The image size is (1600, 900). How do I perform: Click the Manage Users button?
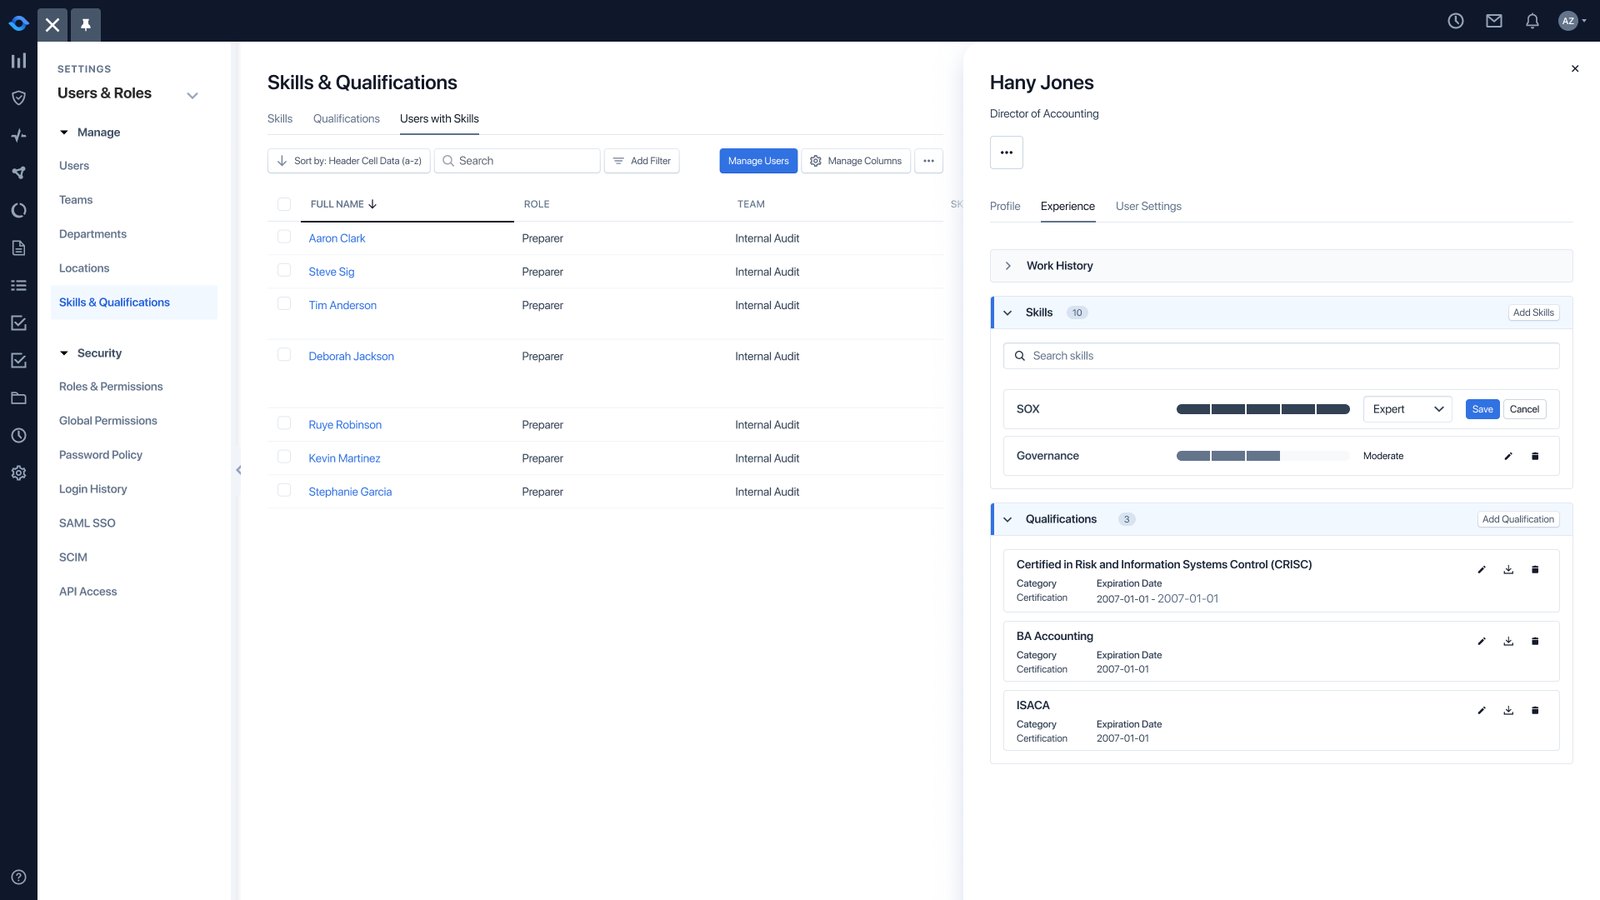(x=758, y=161)
